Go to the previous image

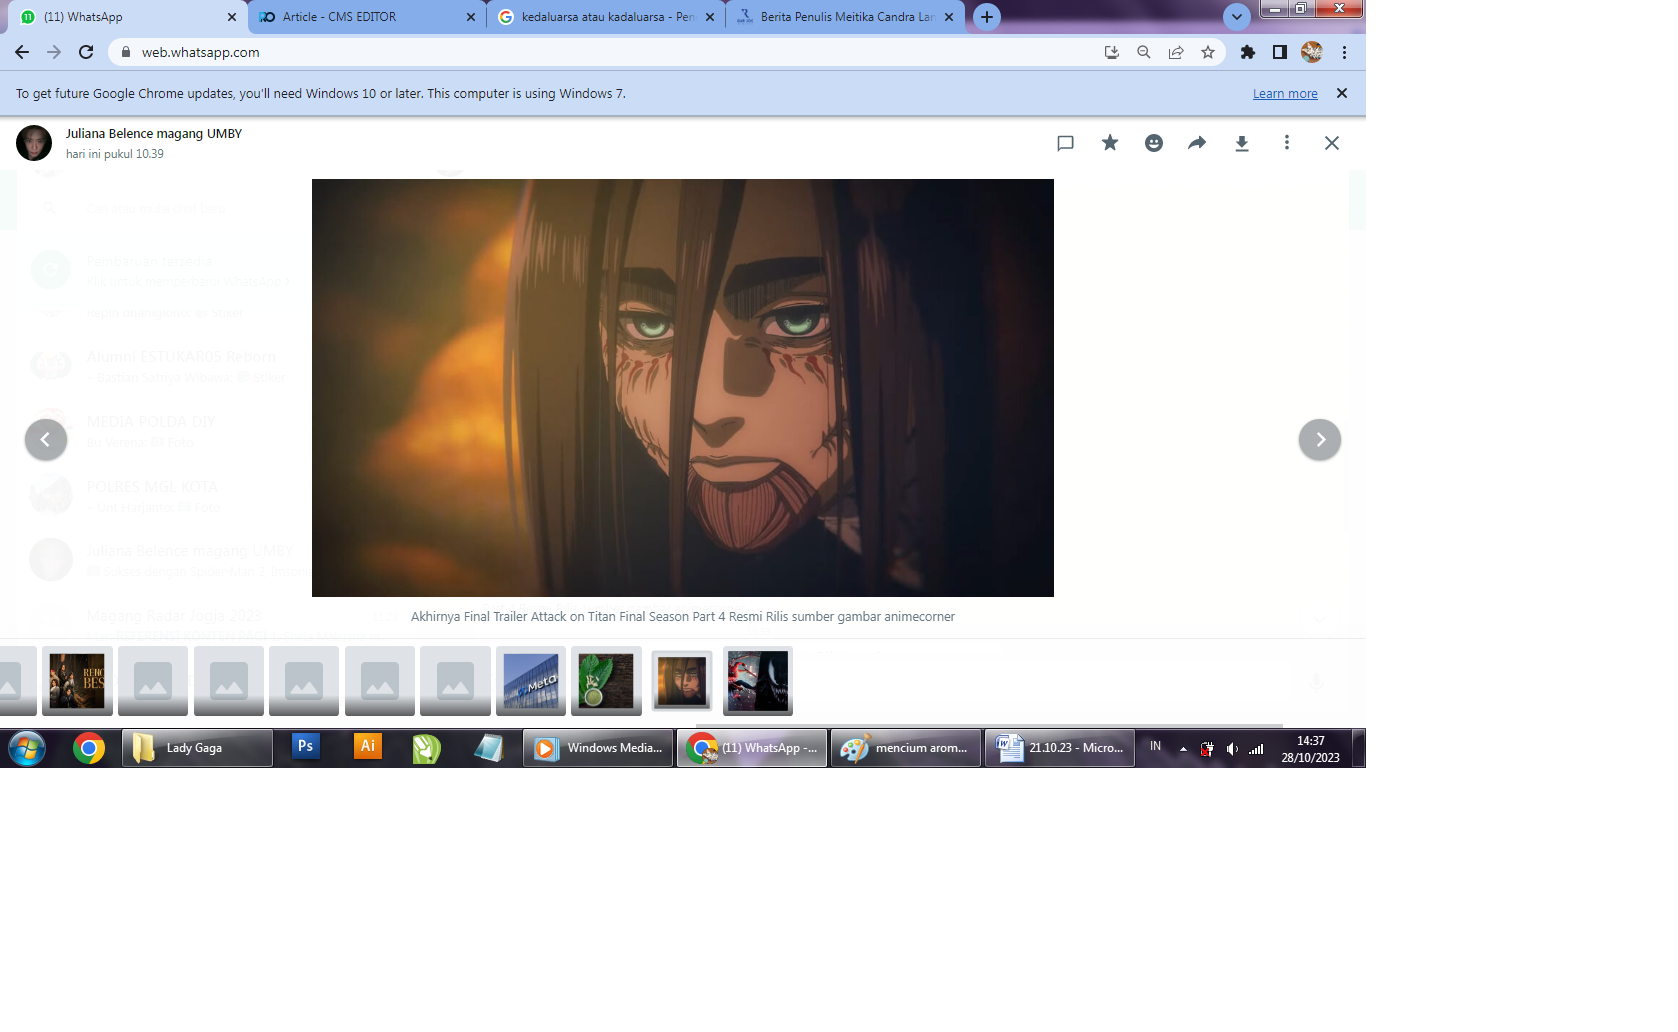46,440
